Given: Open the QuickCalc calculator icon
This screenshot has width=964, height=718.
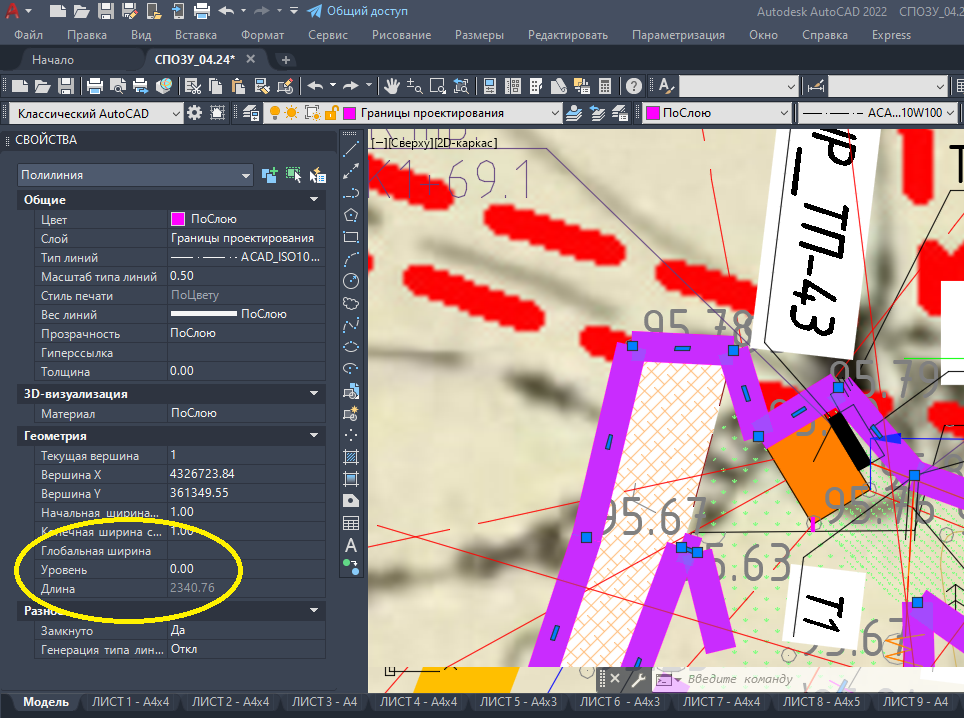Looking at the screenshot, I should (605, 87).
